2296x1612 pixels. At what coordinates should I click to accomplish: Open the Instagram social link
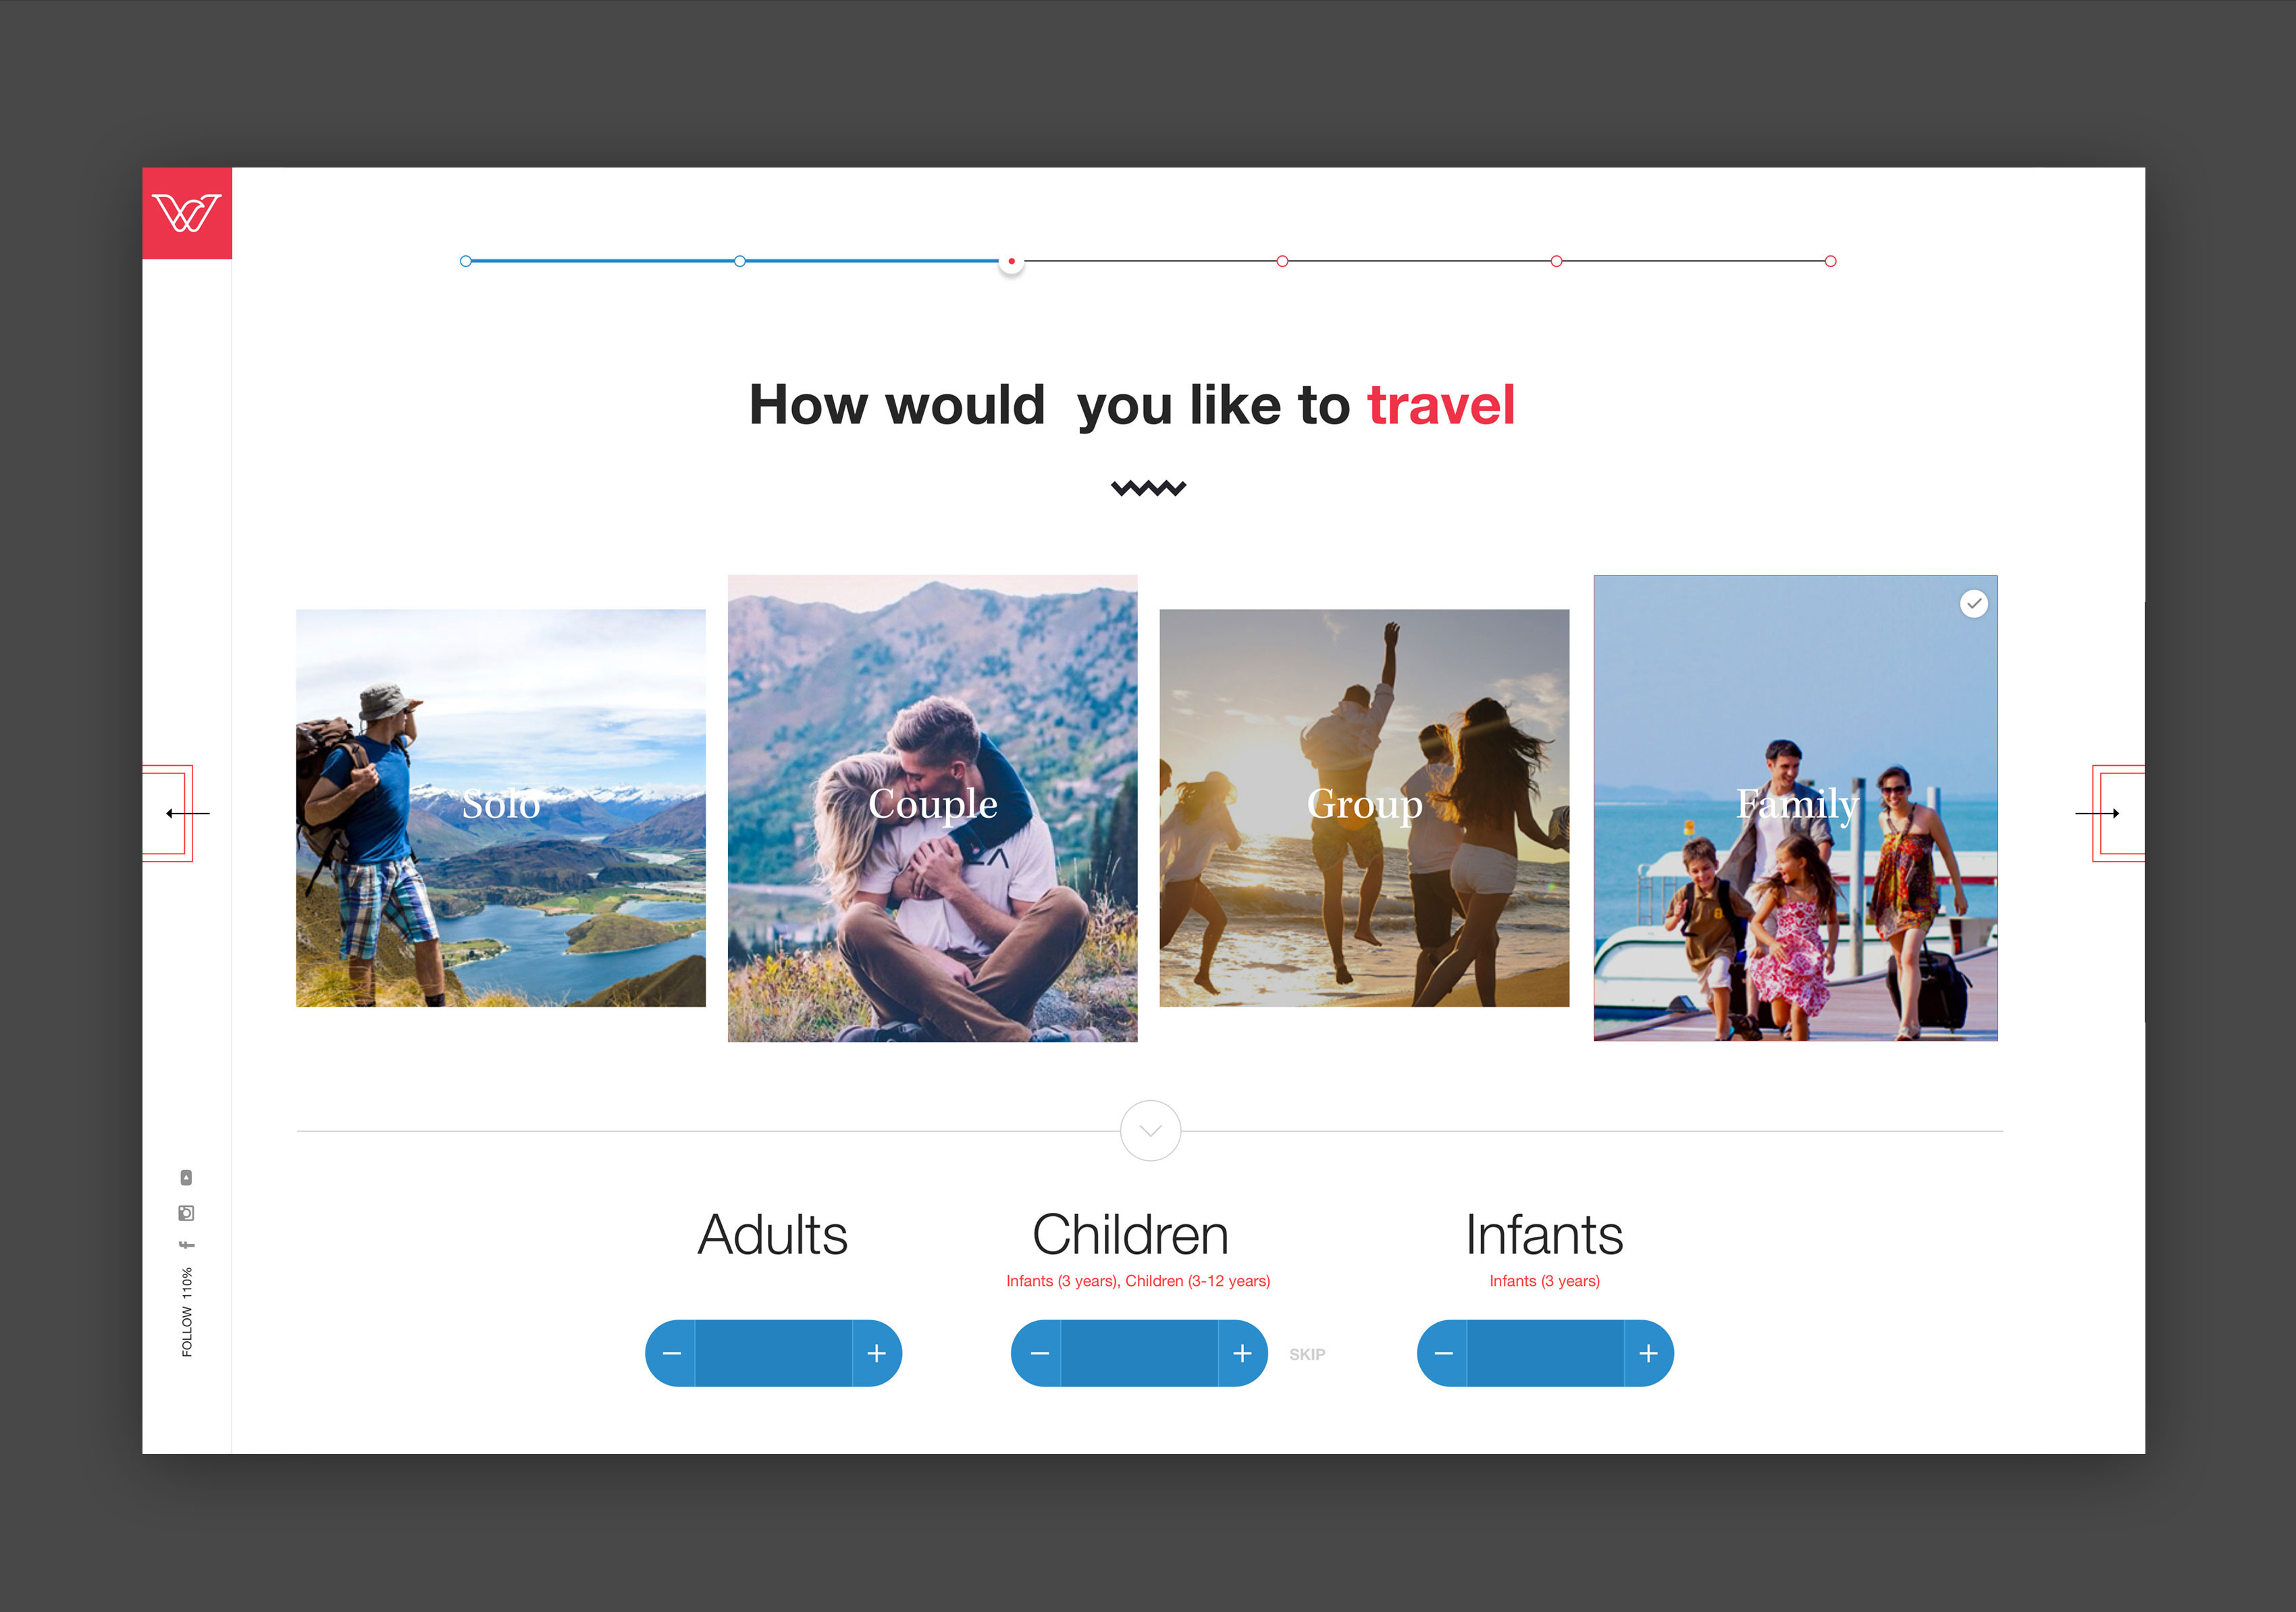click(x=186, y=1213)
